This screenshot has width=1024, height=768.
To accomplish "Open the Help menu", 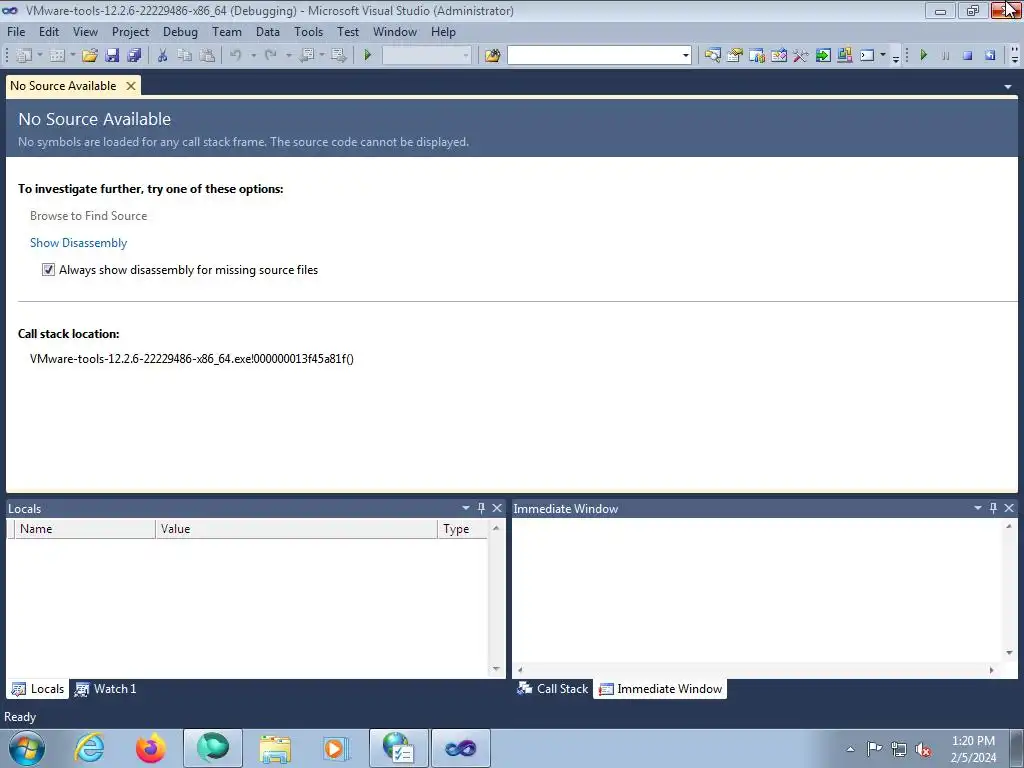I will coord(443,31).
